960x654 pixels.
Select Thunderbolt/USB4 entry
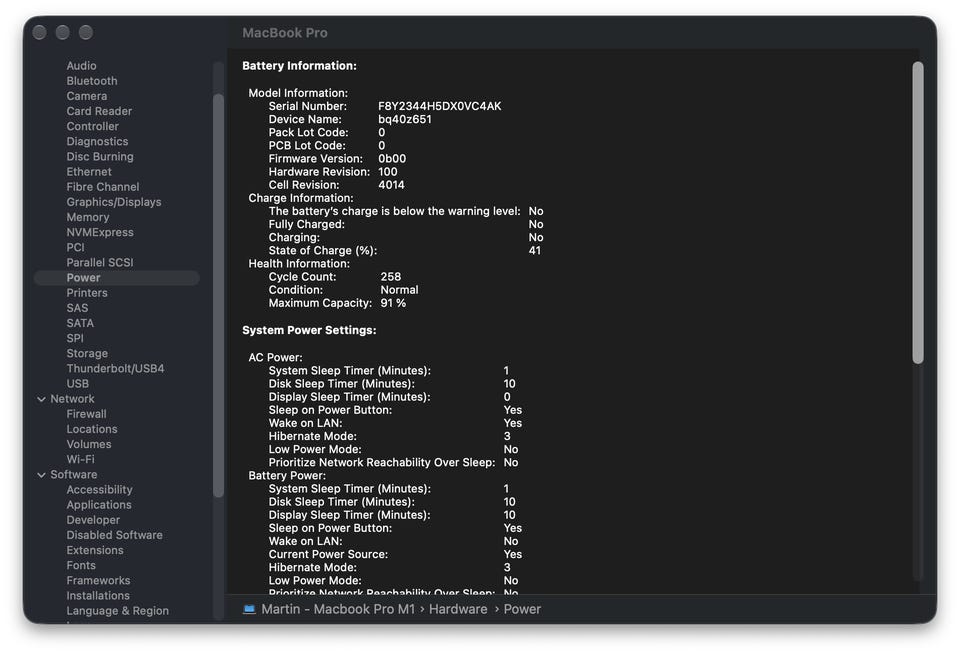pyautogui.click(x=115, y=369)
